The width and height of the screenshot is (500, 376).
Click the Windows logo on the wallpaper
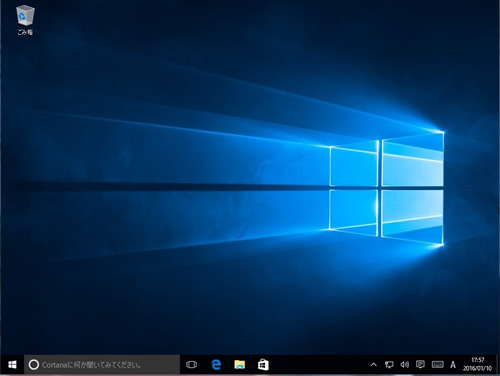tap(387, 189)
